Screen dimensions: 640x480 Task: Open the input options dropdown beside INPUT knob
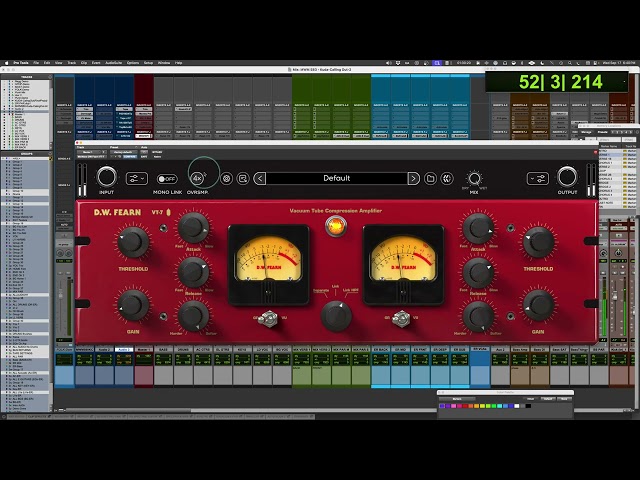[x=136, y=178]
